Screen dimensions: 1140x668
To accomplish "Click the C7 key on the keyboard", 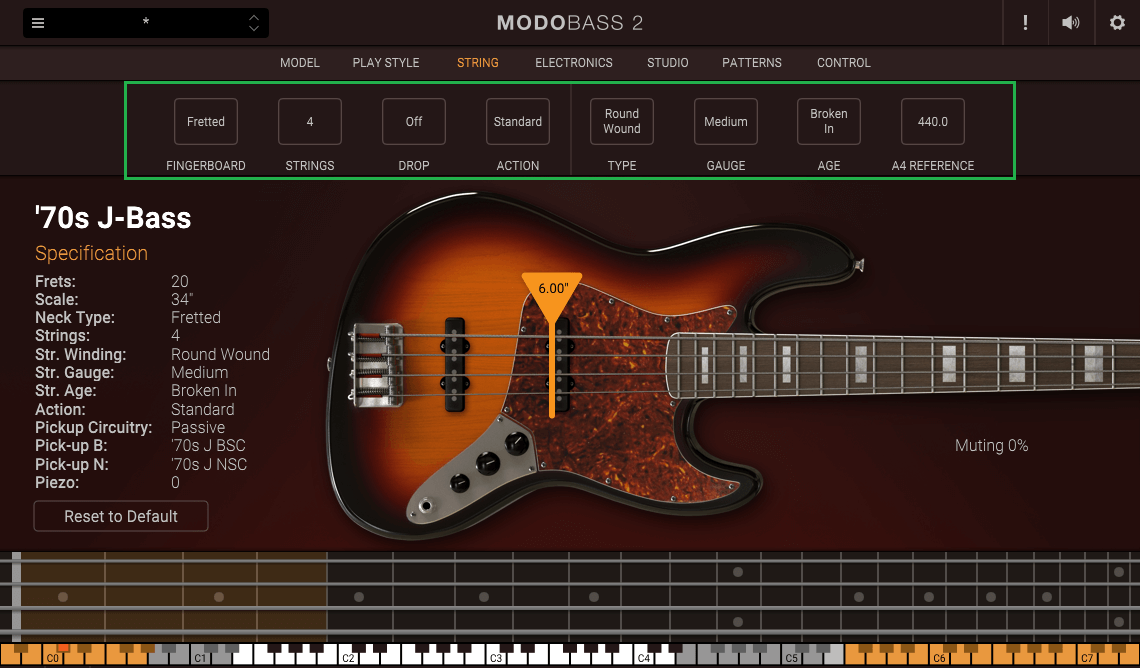I will tap(1087, 657).
